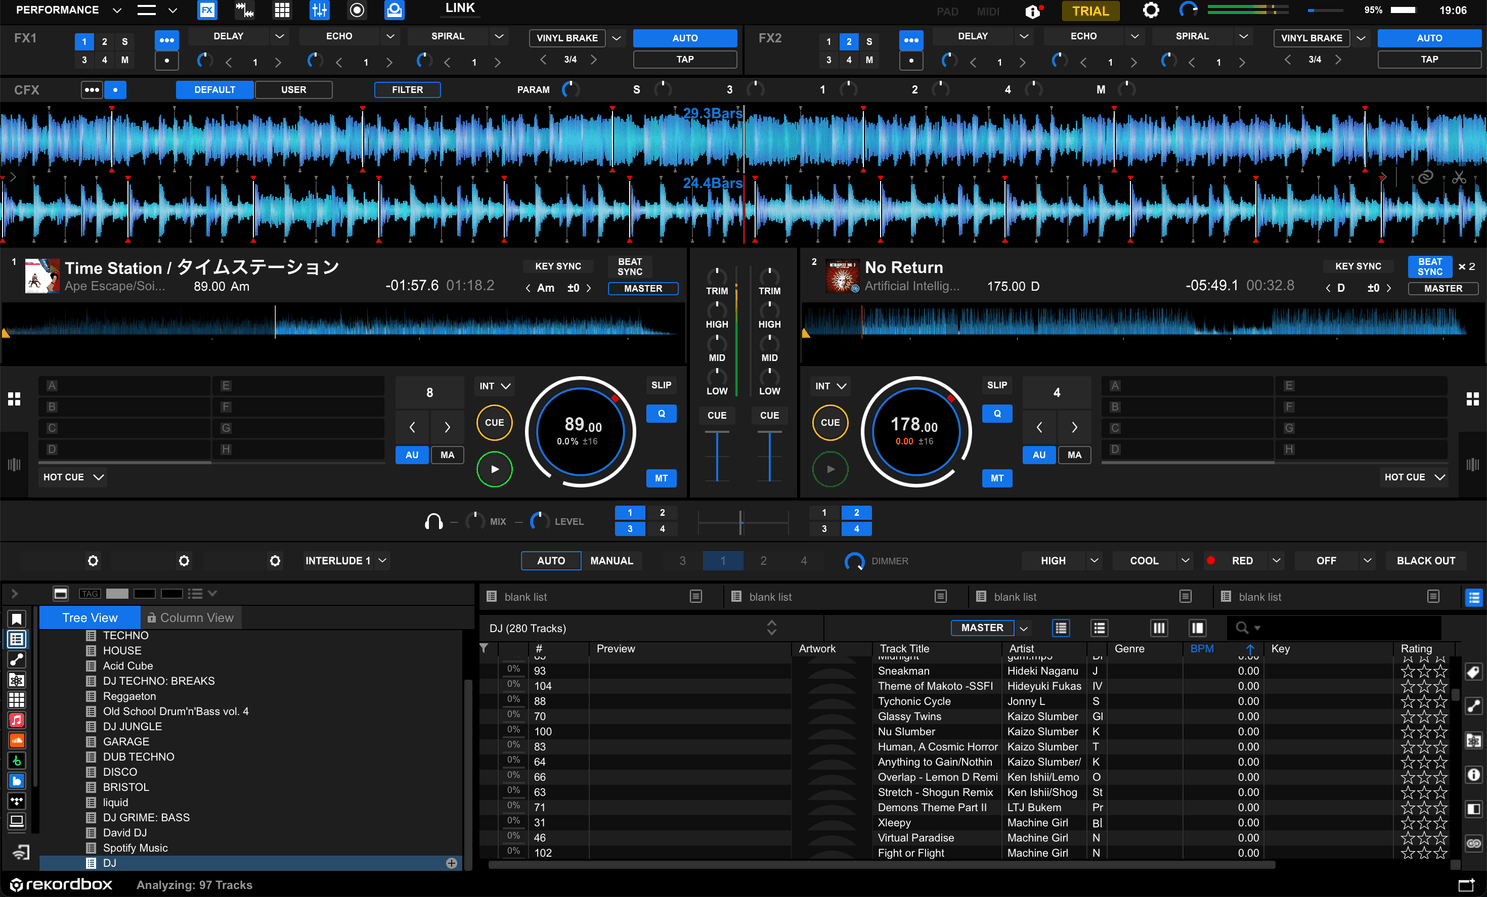The height and width of the screenshot is (897, 1487).
Task: Enable KEY SYNC on the Time Station deck
Action: click(x=558, y=266)
